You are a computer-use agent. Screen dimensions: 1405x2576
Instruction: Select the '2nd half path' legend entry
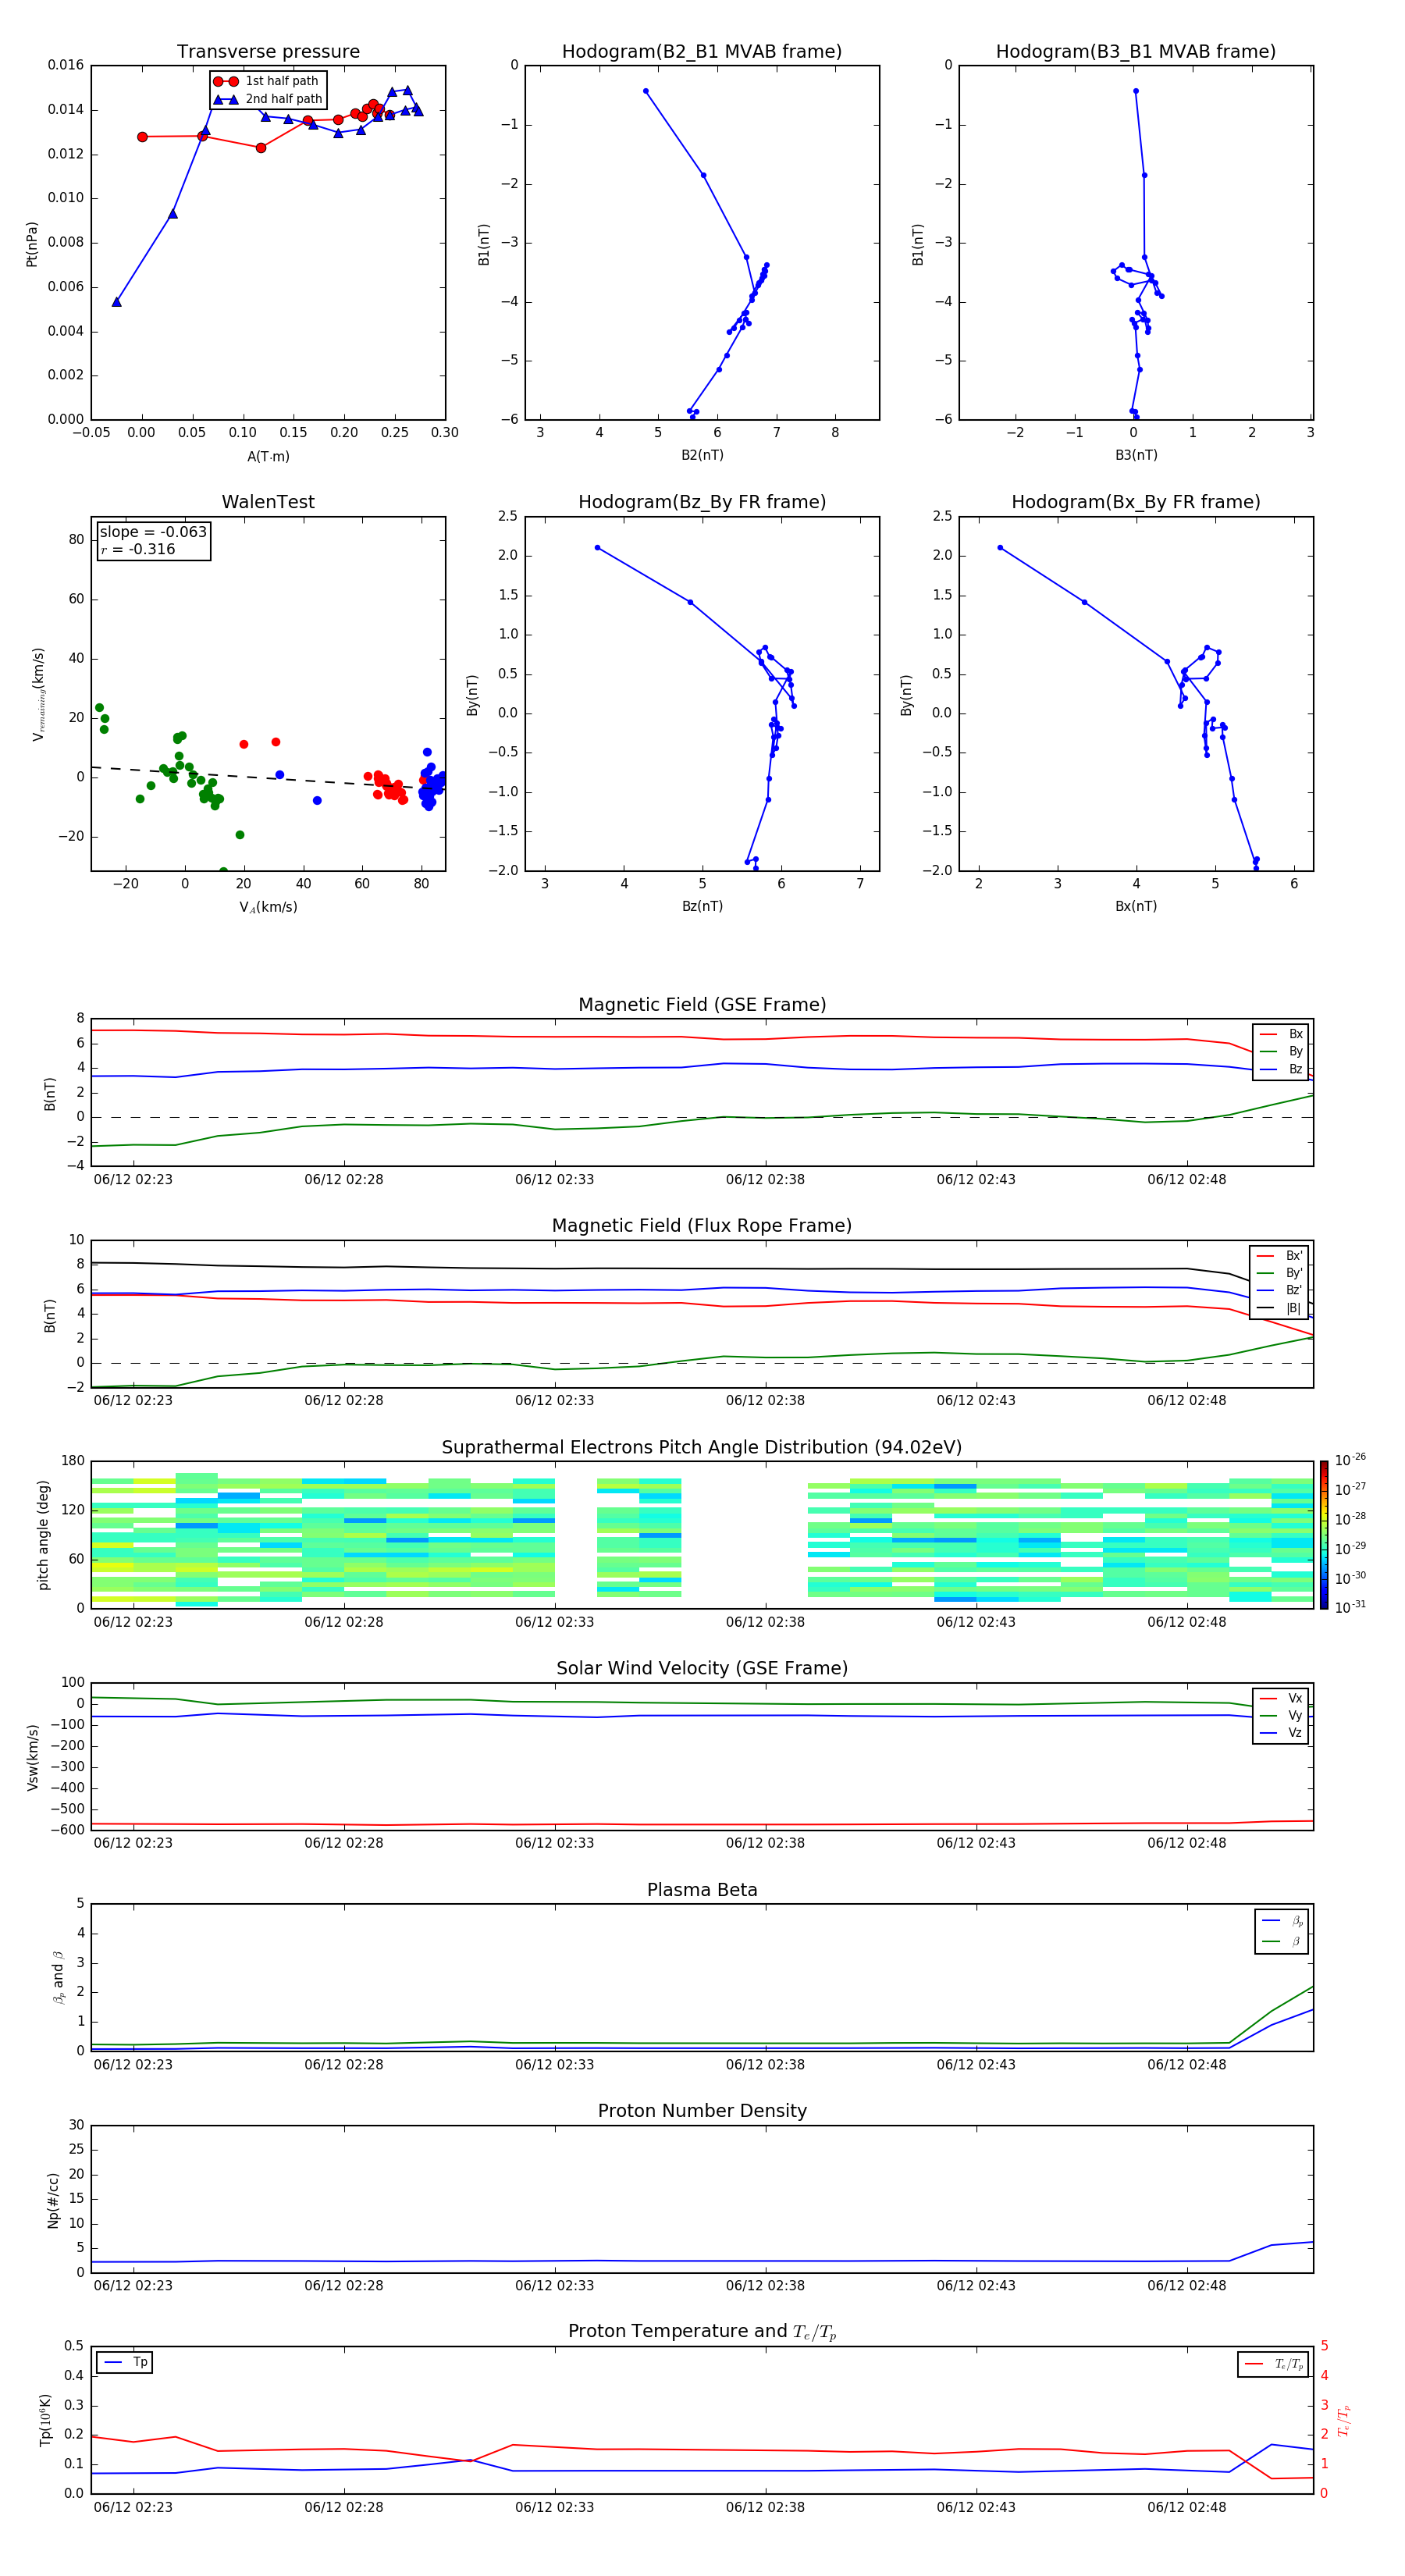pyautogui.click(x=269, y=99)
